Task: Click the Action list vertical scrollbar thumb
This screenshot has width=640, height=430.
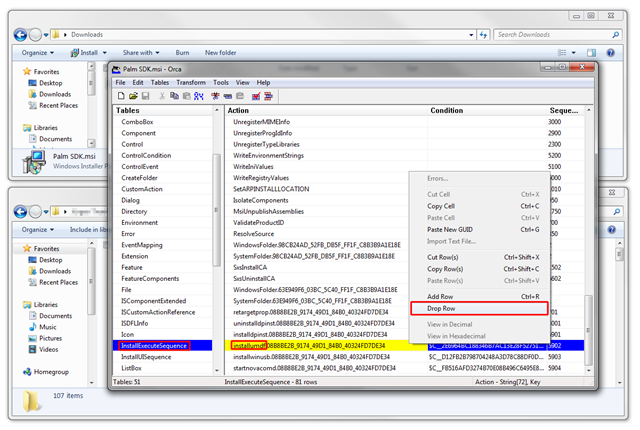Action: [589, 330]
